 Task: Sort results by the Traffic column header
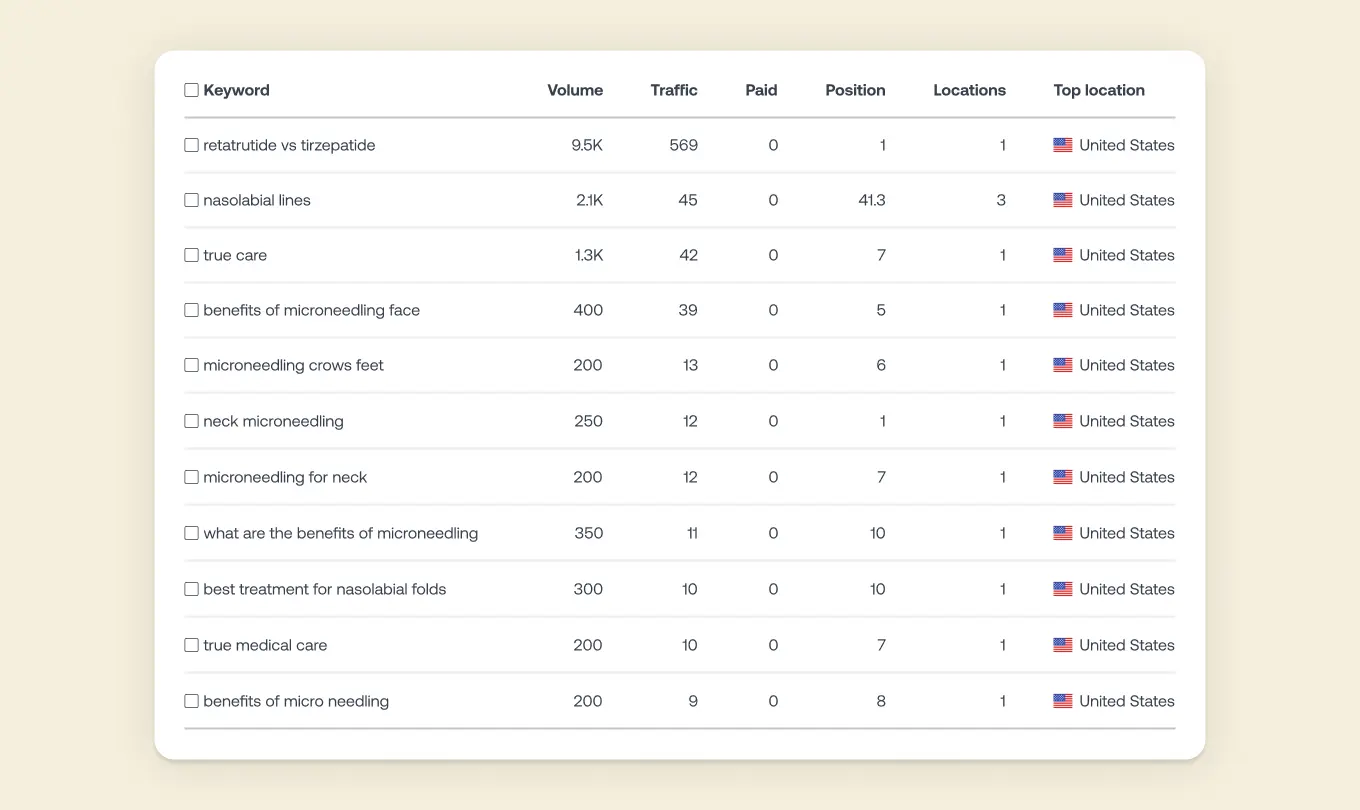[674, 90]
